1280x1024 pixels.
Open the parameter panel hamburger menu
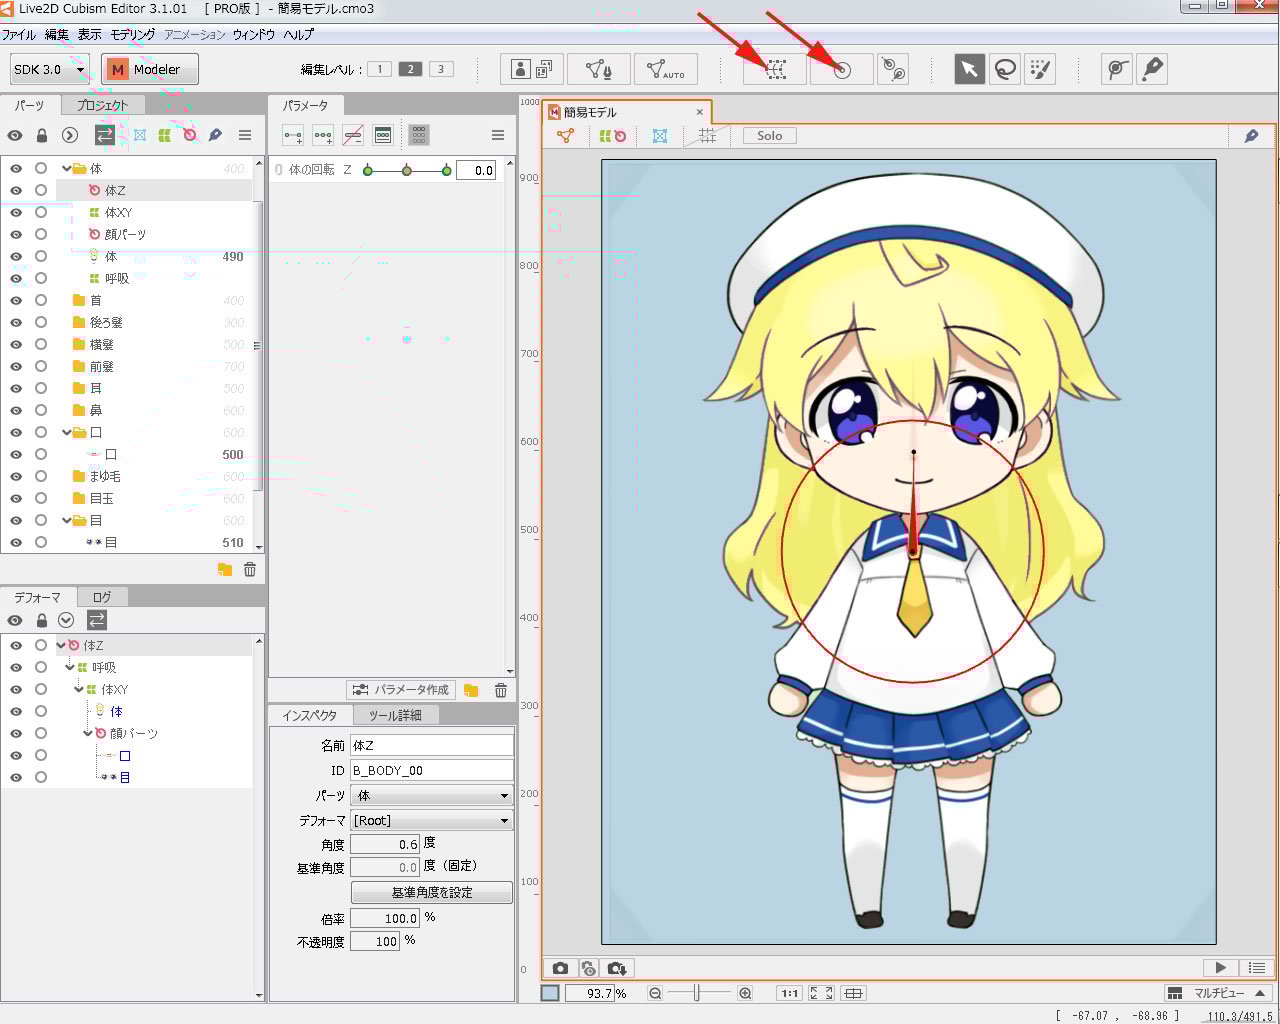[497, 135]
